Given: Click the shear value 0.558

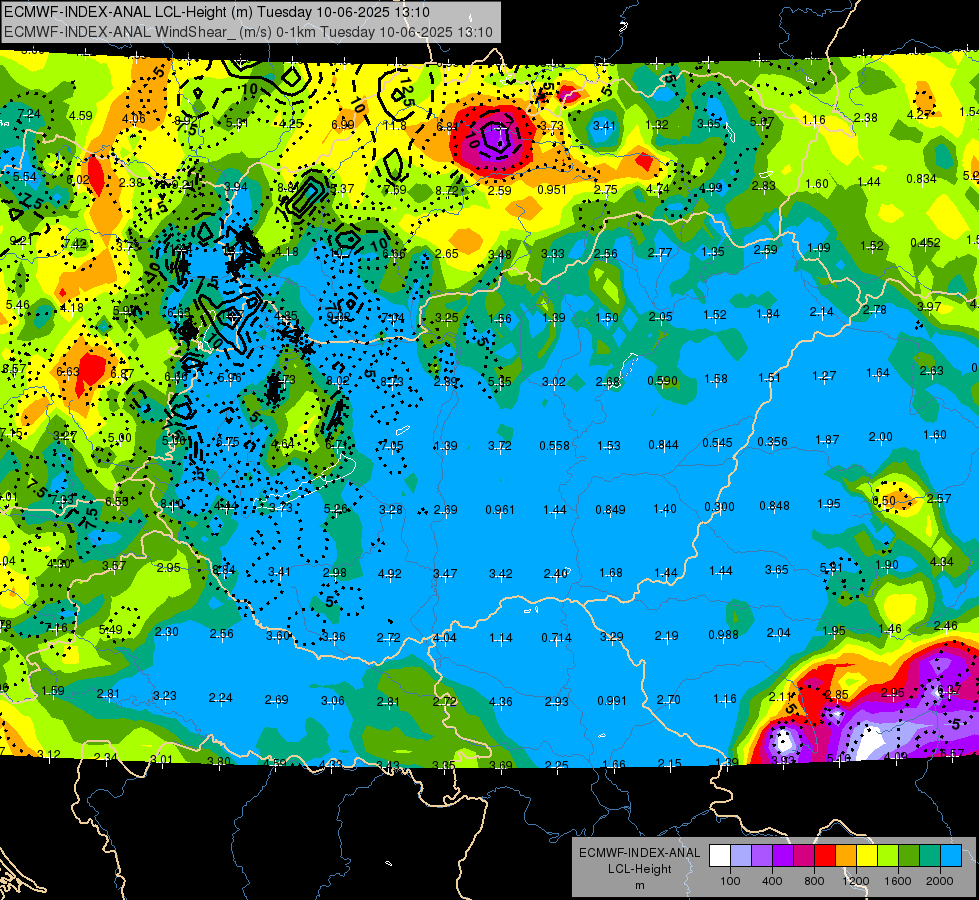Looking at the screenshot, I should point(554,445).
